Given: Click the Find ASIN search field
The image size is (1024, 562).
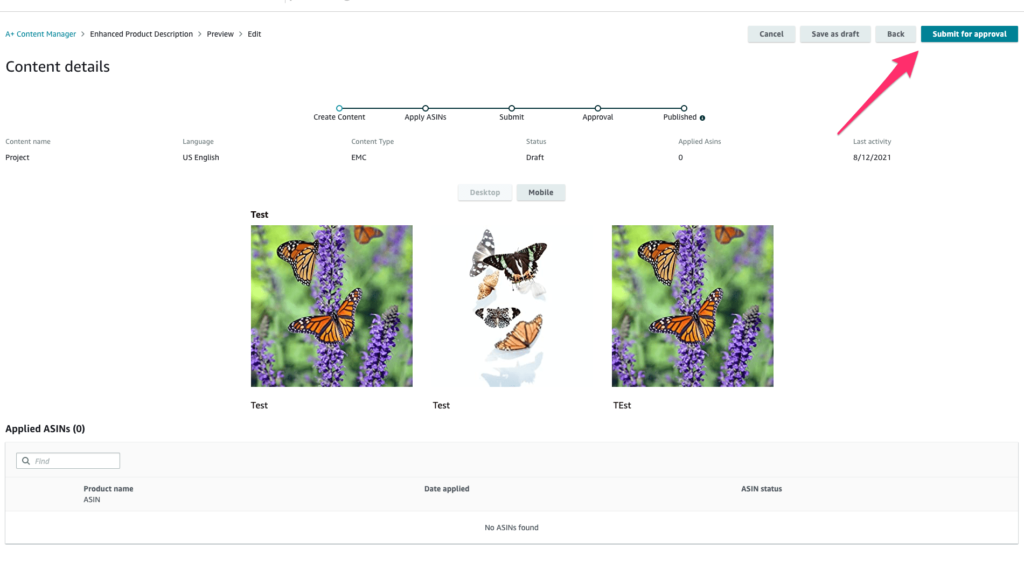Looking at the screenshot, I should point(68,461).
